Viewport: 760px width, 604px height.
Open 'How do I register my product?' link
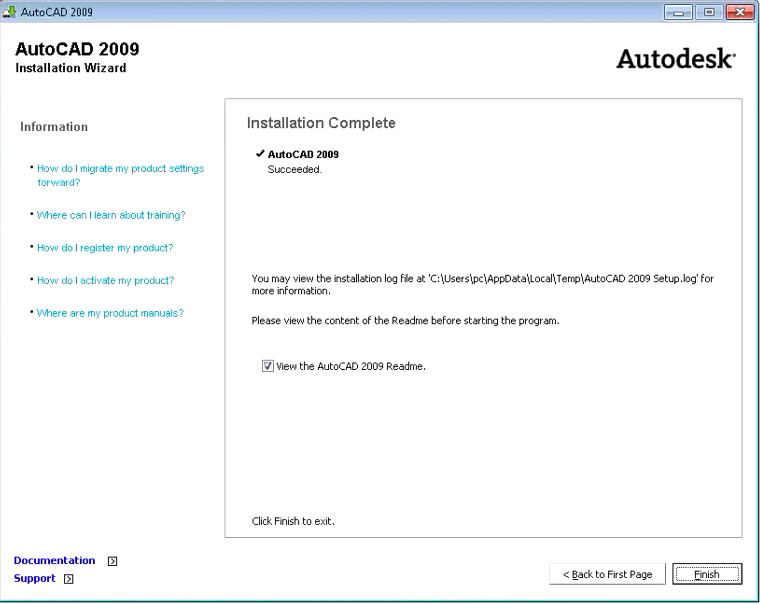pos(105,248)
